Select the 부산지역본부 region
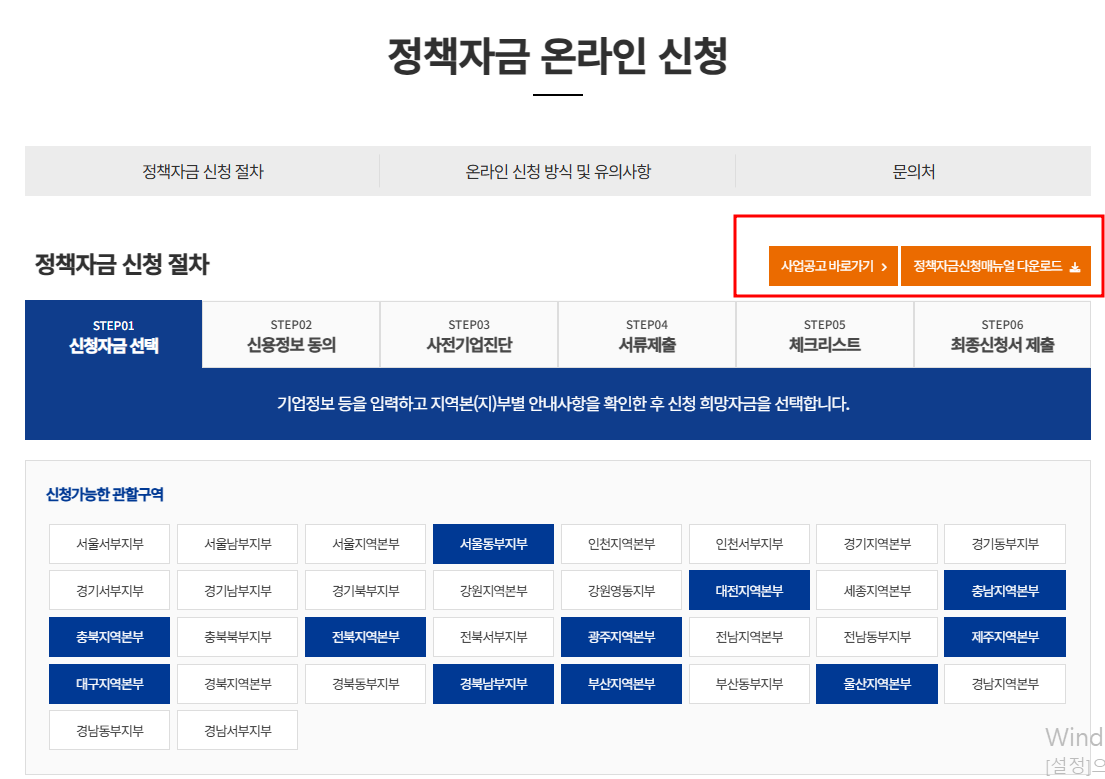Image resolution: width=1105 pixels, height=779 pixels. tap(621, 684)
